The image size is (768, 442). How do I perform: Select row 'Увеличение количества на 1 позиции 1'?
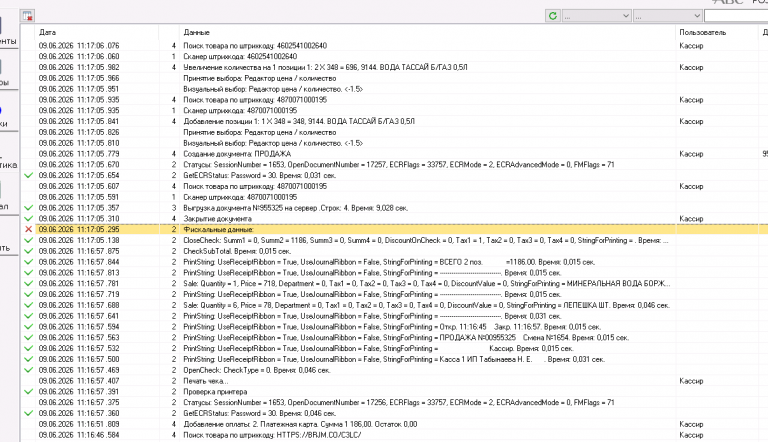click(325, 67)
